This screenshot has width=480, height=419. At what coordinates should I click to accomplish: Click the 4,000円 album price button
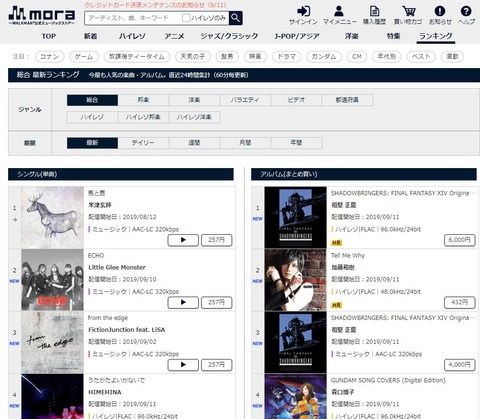click(460, 365)
